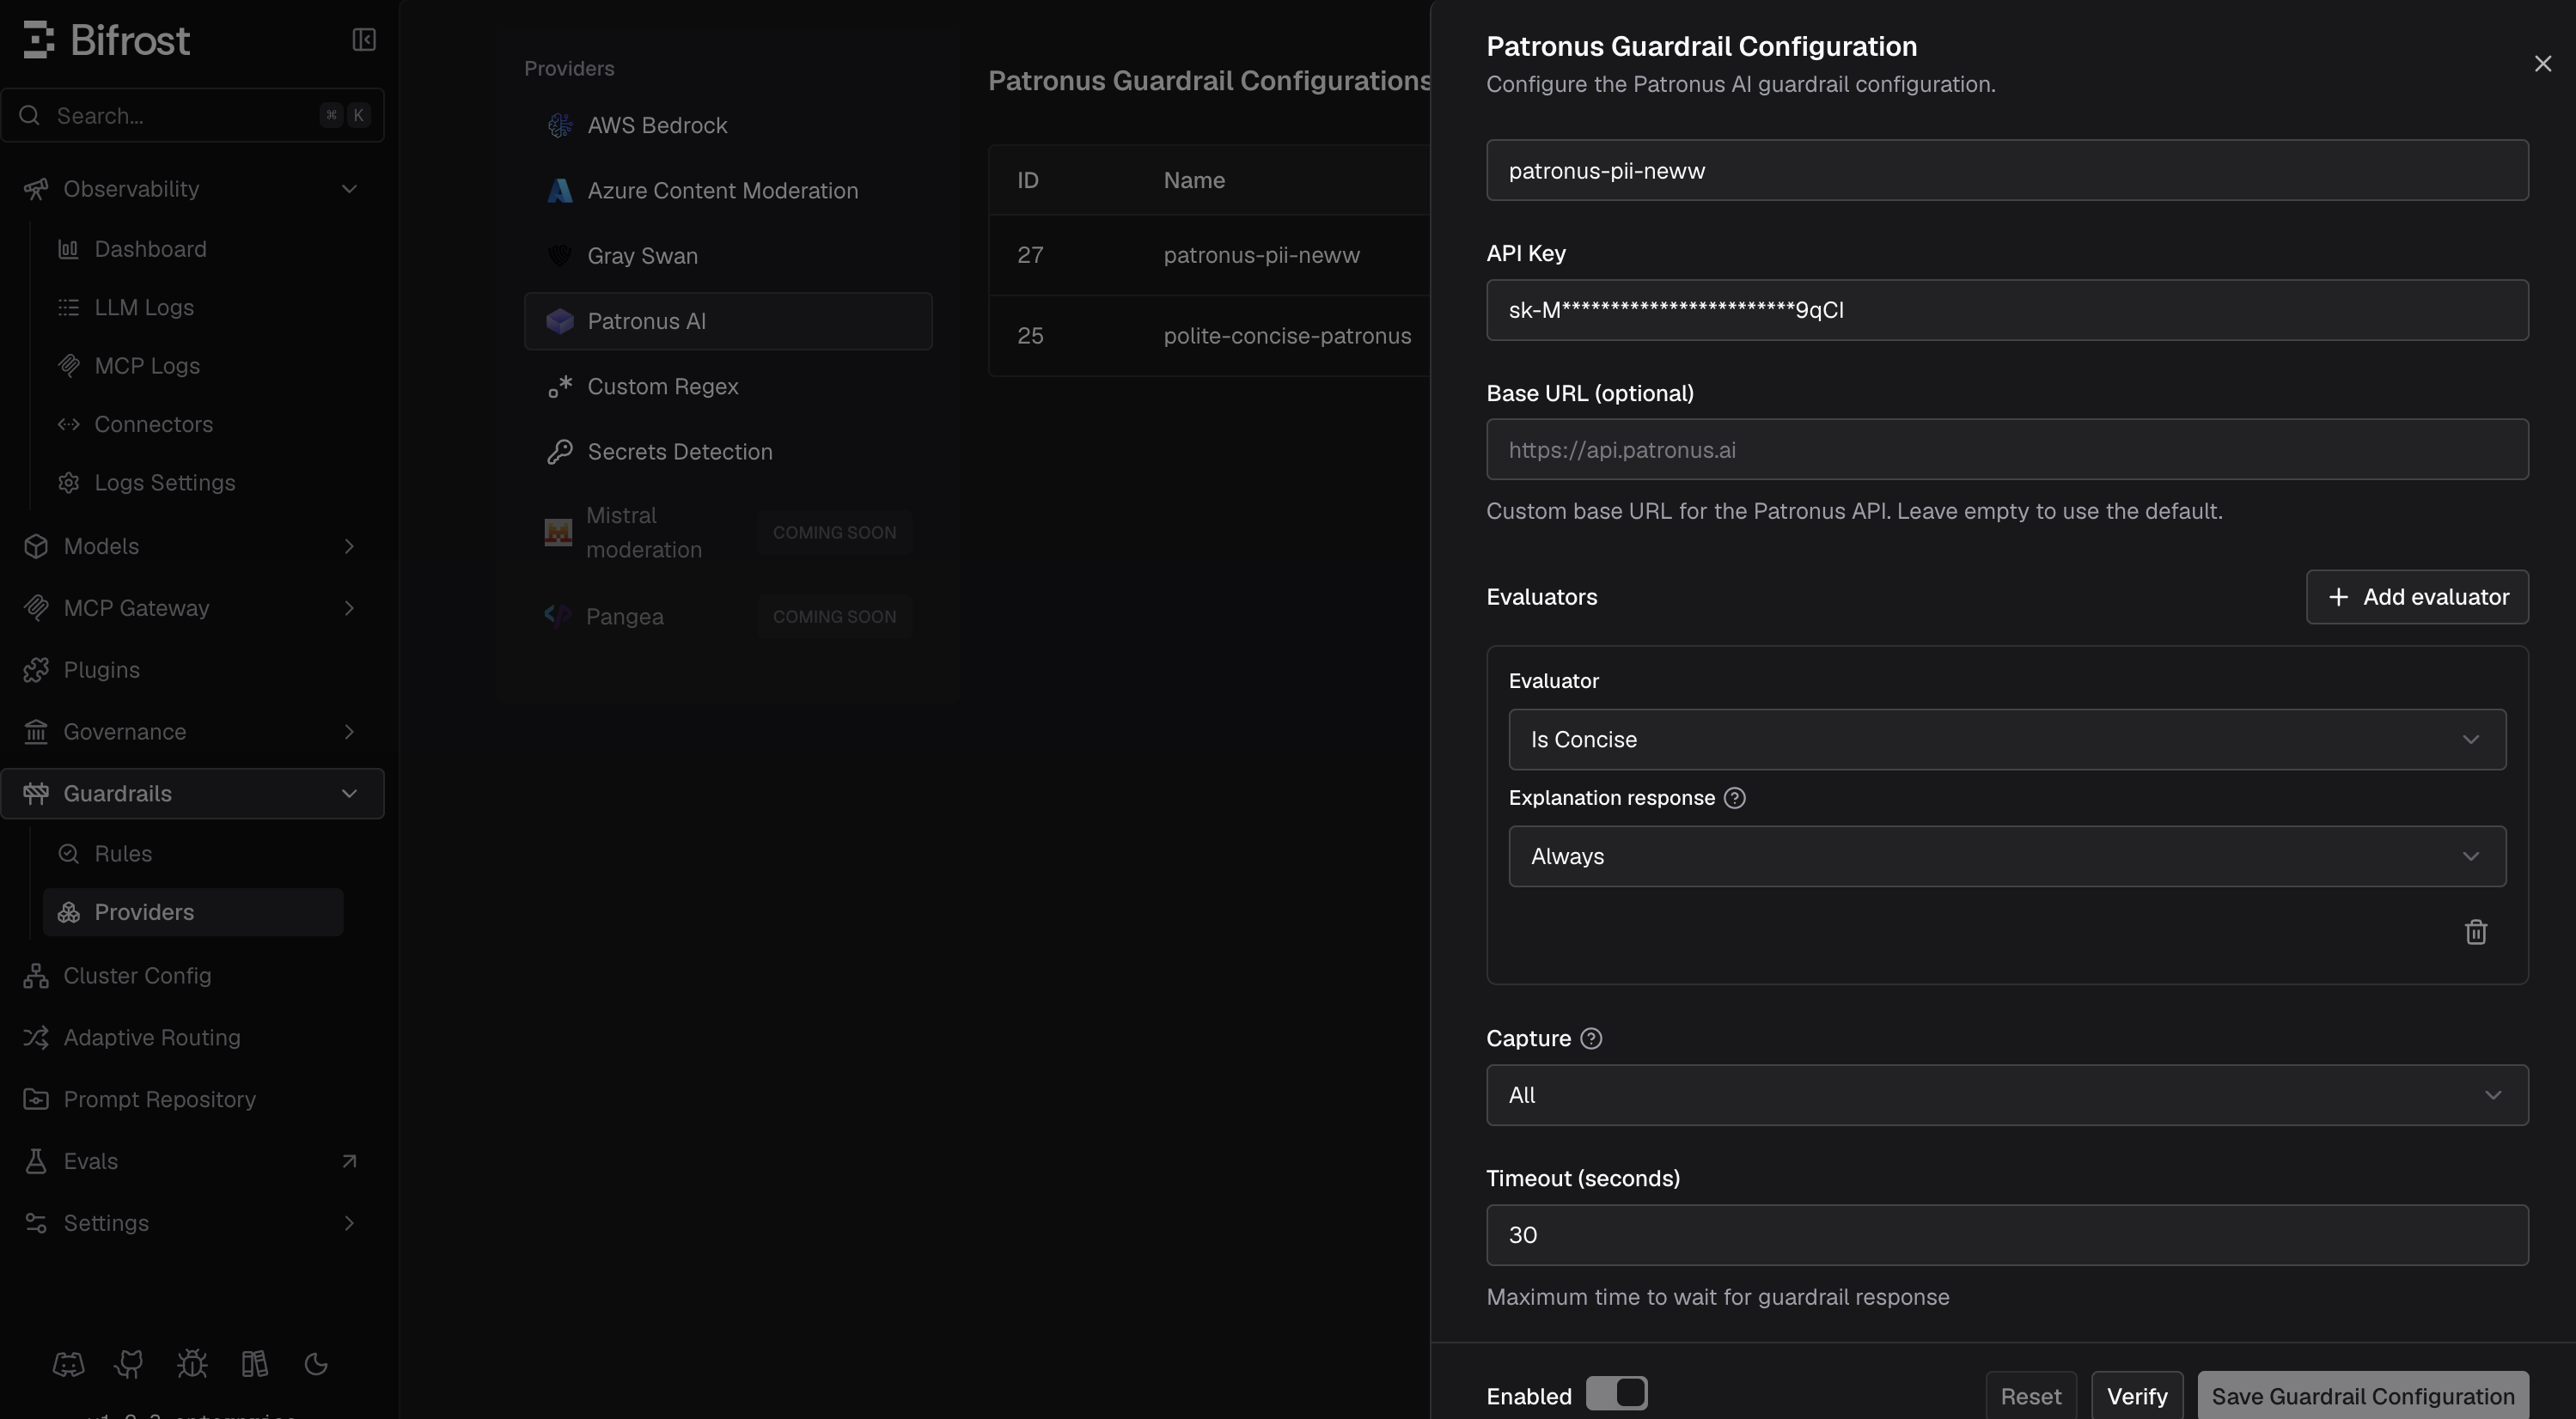Collapse the Observability section
2576x1419 pixels.
click(x=349, y=189)
